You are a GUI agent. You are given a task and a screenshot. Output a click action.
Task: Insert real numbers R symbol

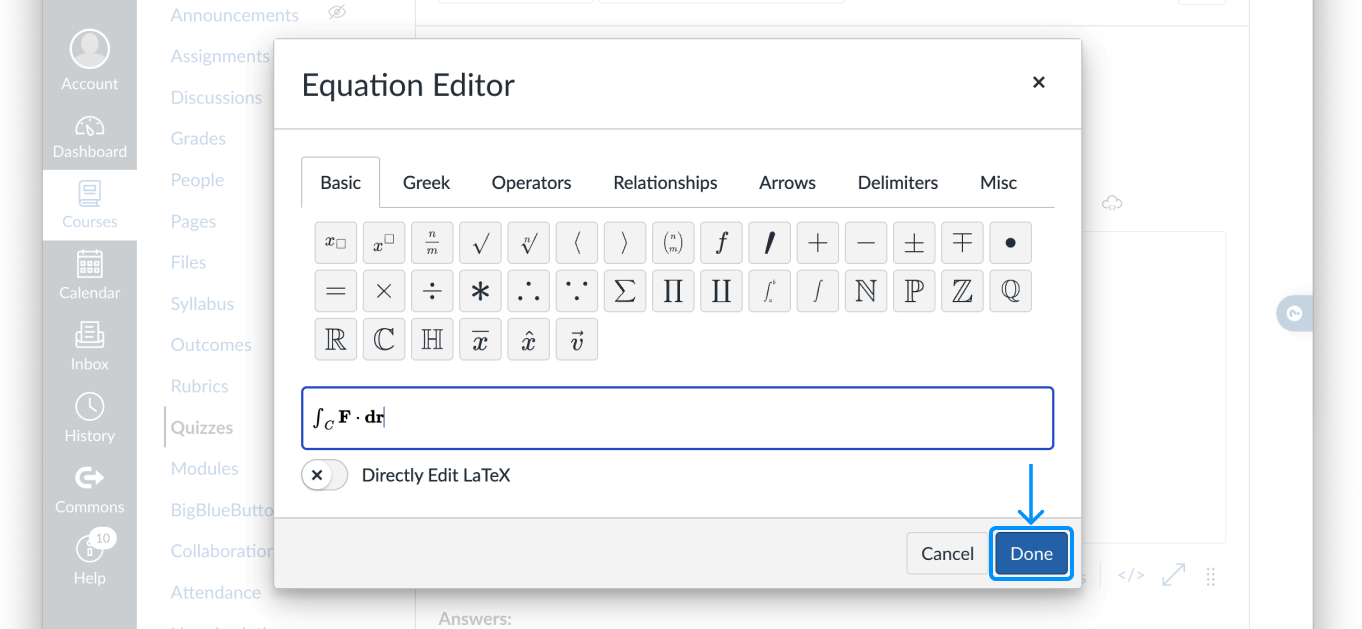pyautogui.click(x=336, y=339)
